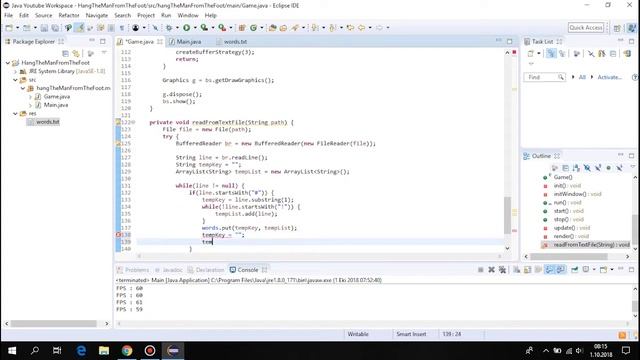Click the Open Type folder icon

click(x=272, y=28)
